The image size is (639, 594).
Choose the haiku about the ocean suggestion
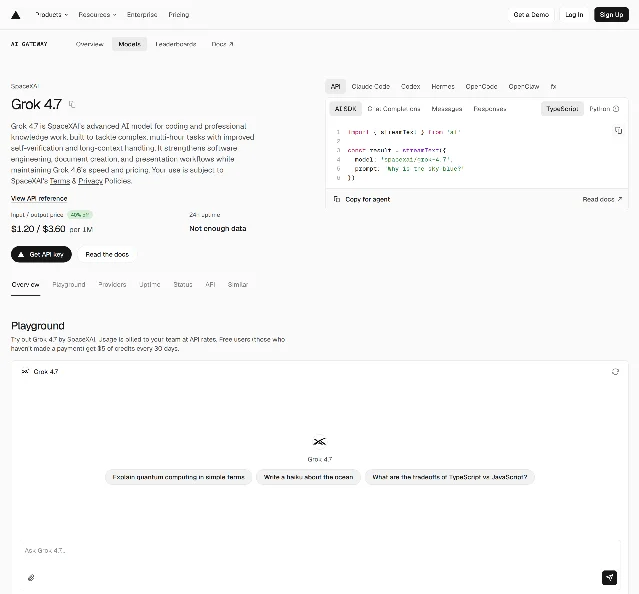click(308, 477)
